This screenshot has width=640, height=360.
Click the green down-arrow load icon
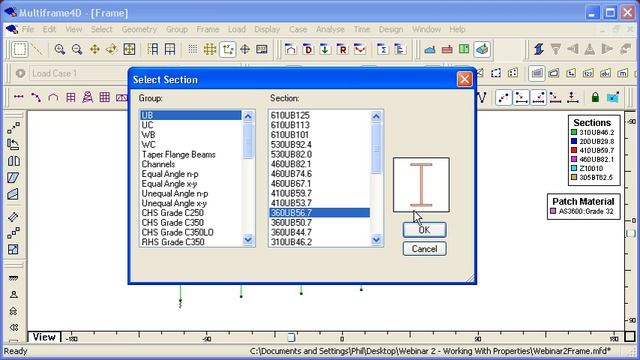(x=325, y=49)
